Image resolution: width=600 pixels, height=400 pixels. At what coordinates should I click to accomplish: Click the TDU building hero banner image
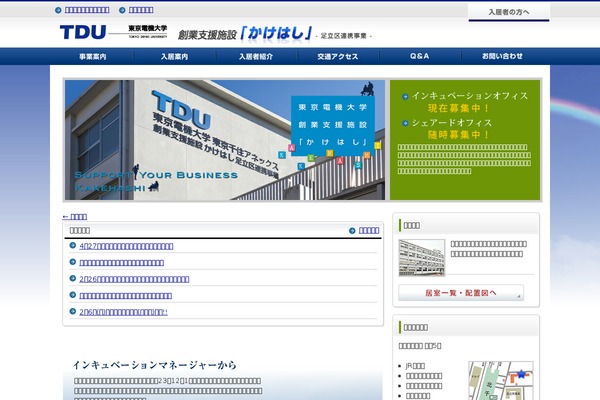[225, 140]
